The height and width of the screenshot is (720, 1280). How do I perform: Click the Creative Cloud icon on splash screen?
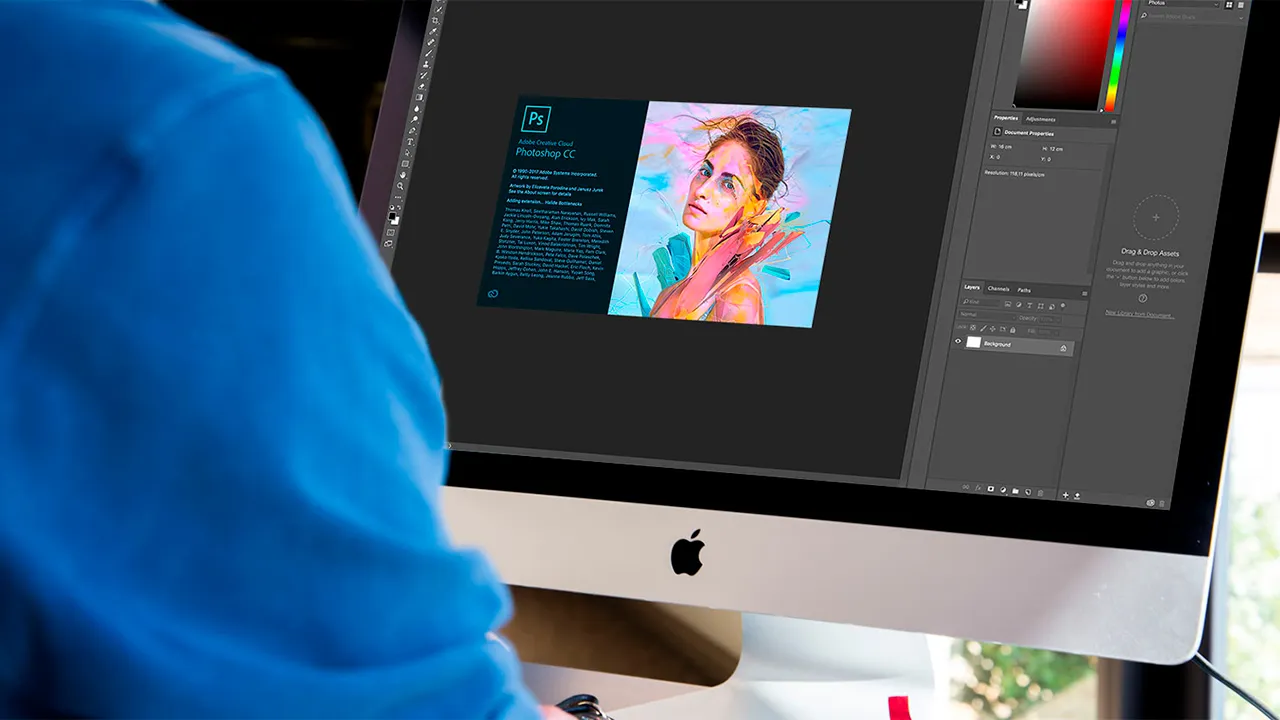pos(491,293)
